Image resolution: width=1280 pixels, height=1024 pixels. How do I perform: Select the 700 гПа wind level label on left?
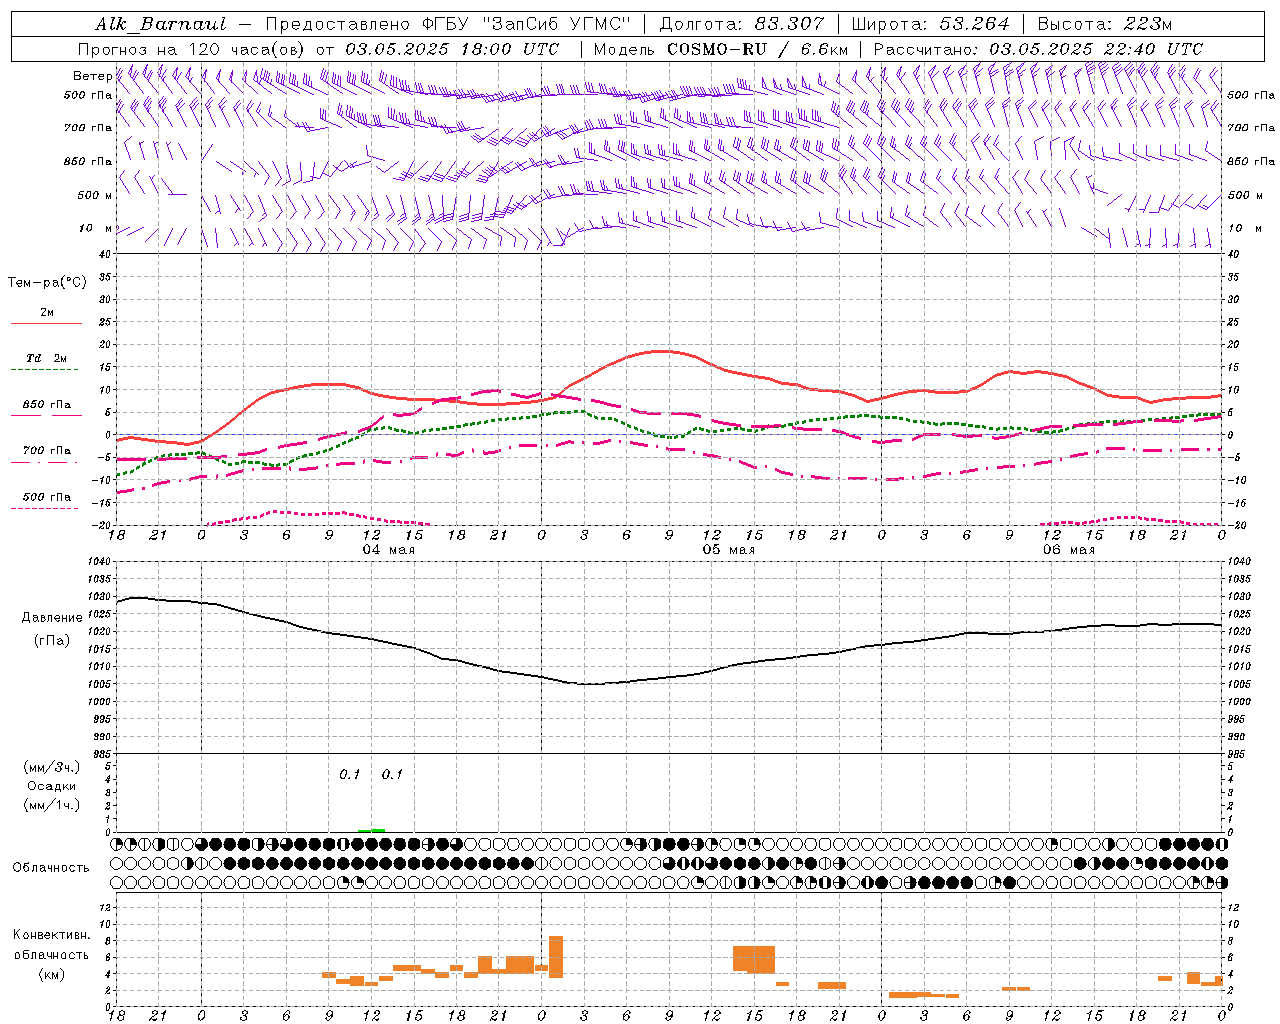click(88, 128)
